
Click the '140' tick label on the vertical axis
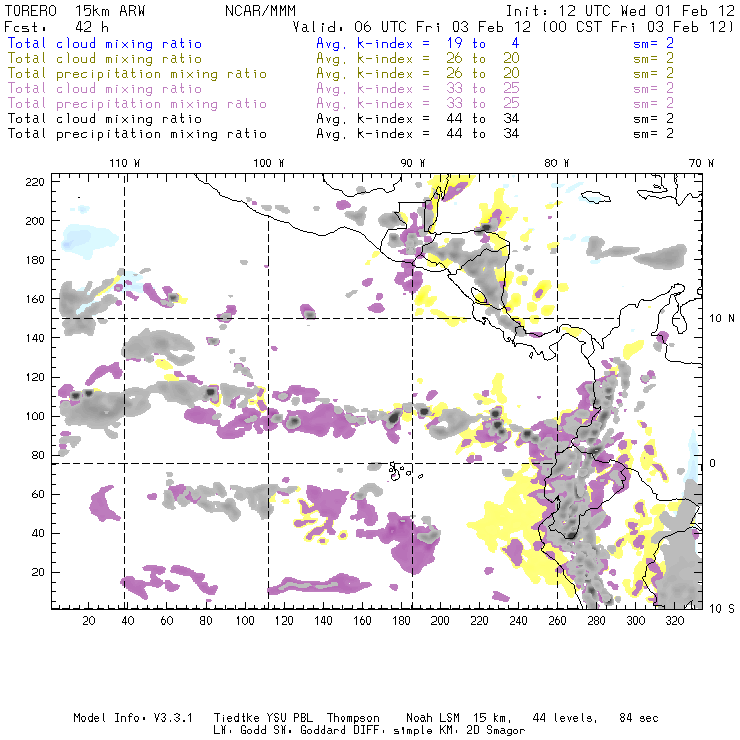[x=35, y=338]
